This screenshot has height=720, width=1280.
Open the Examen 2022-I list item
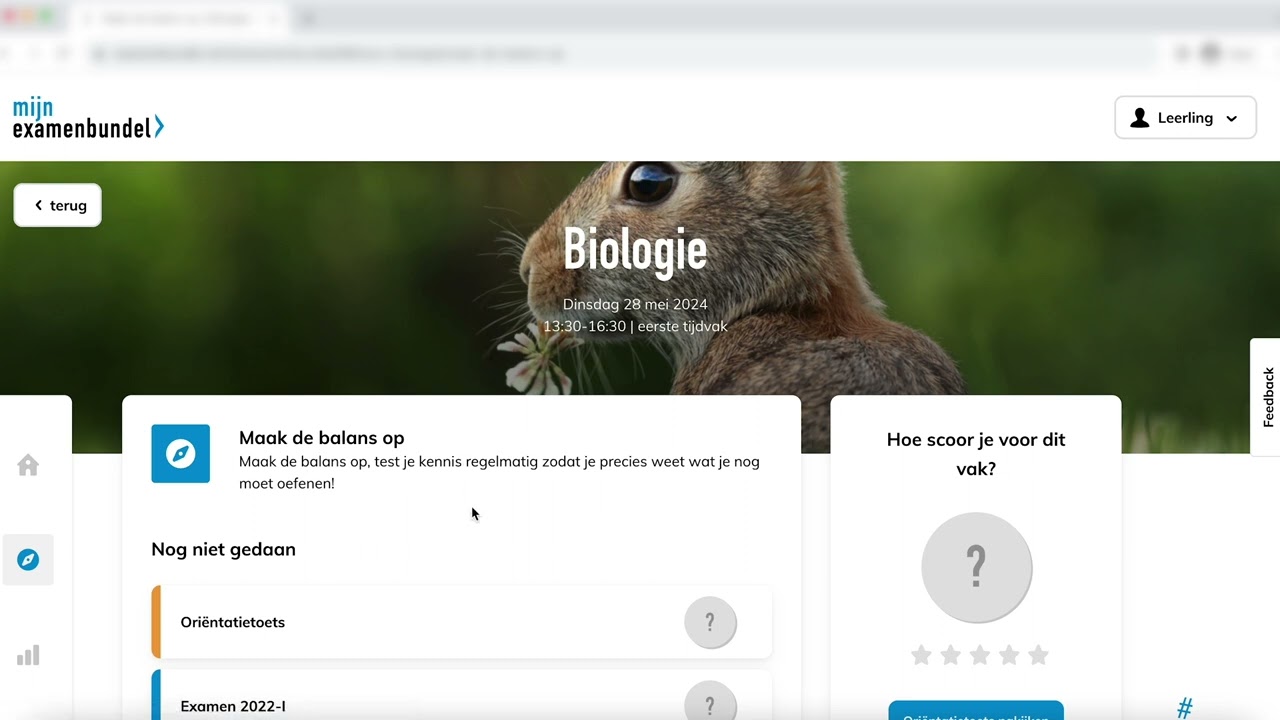462,697
